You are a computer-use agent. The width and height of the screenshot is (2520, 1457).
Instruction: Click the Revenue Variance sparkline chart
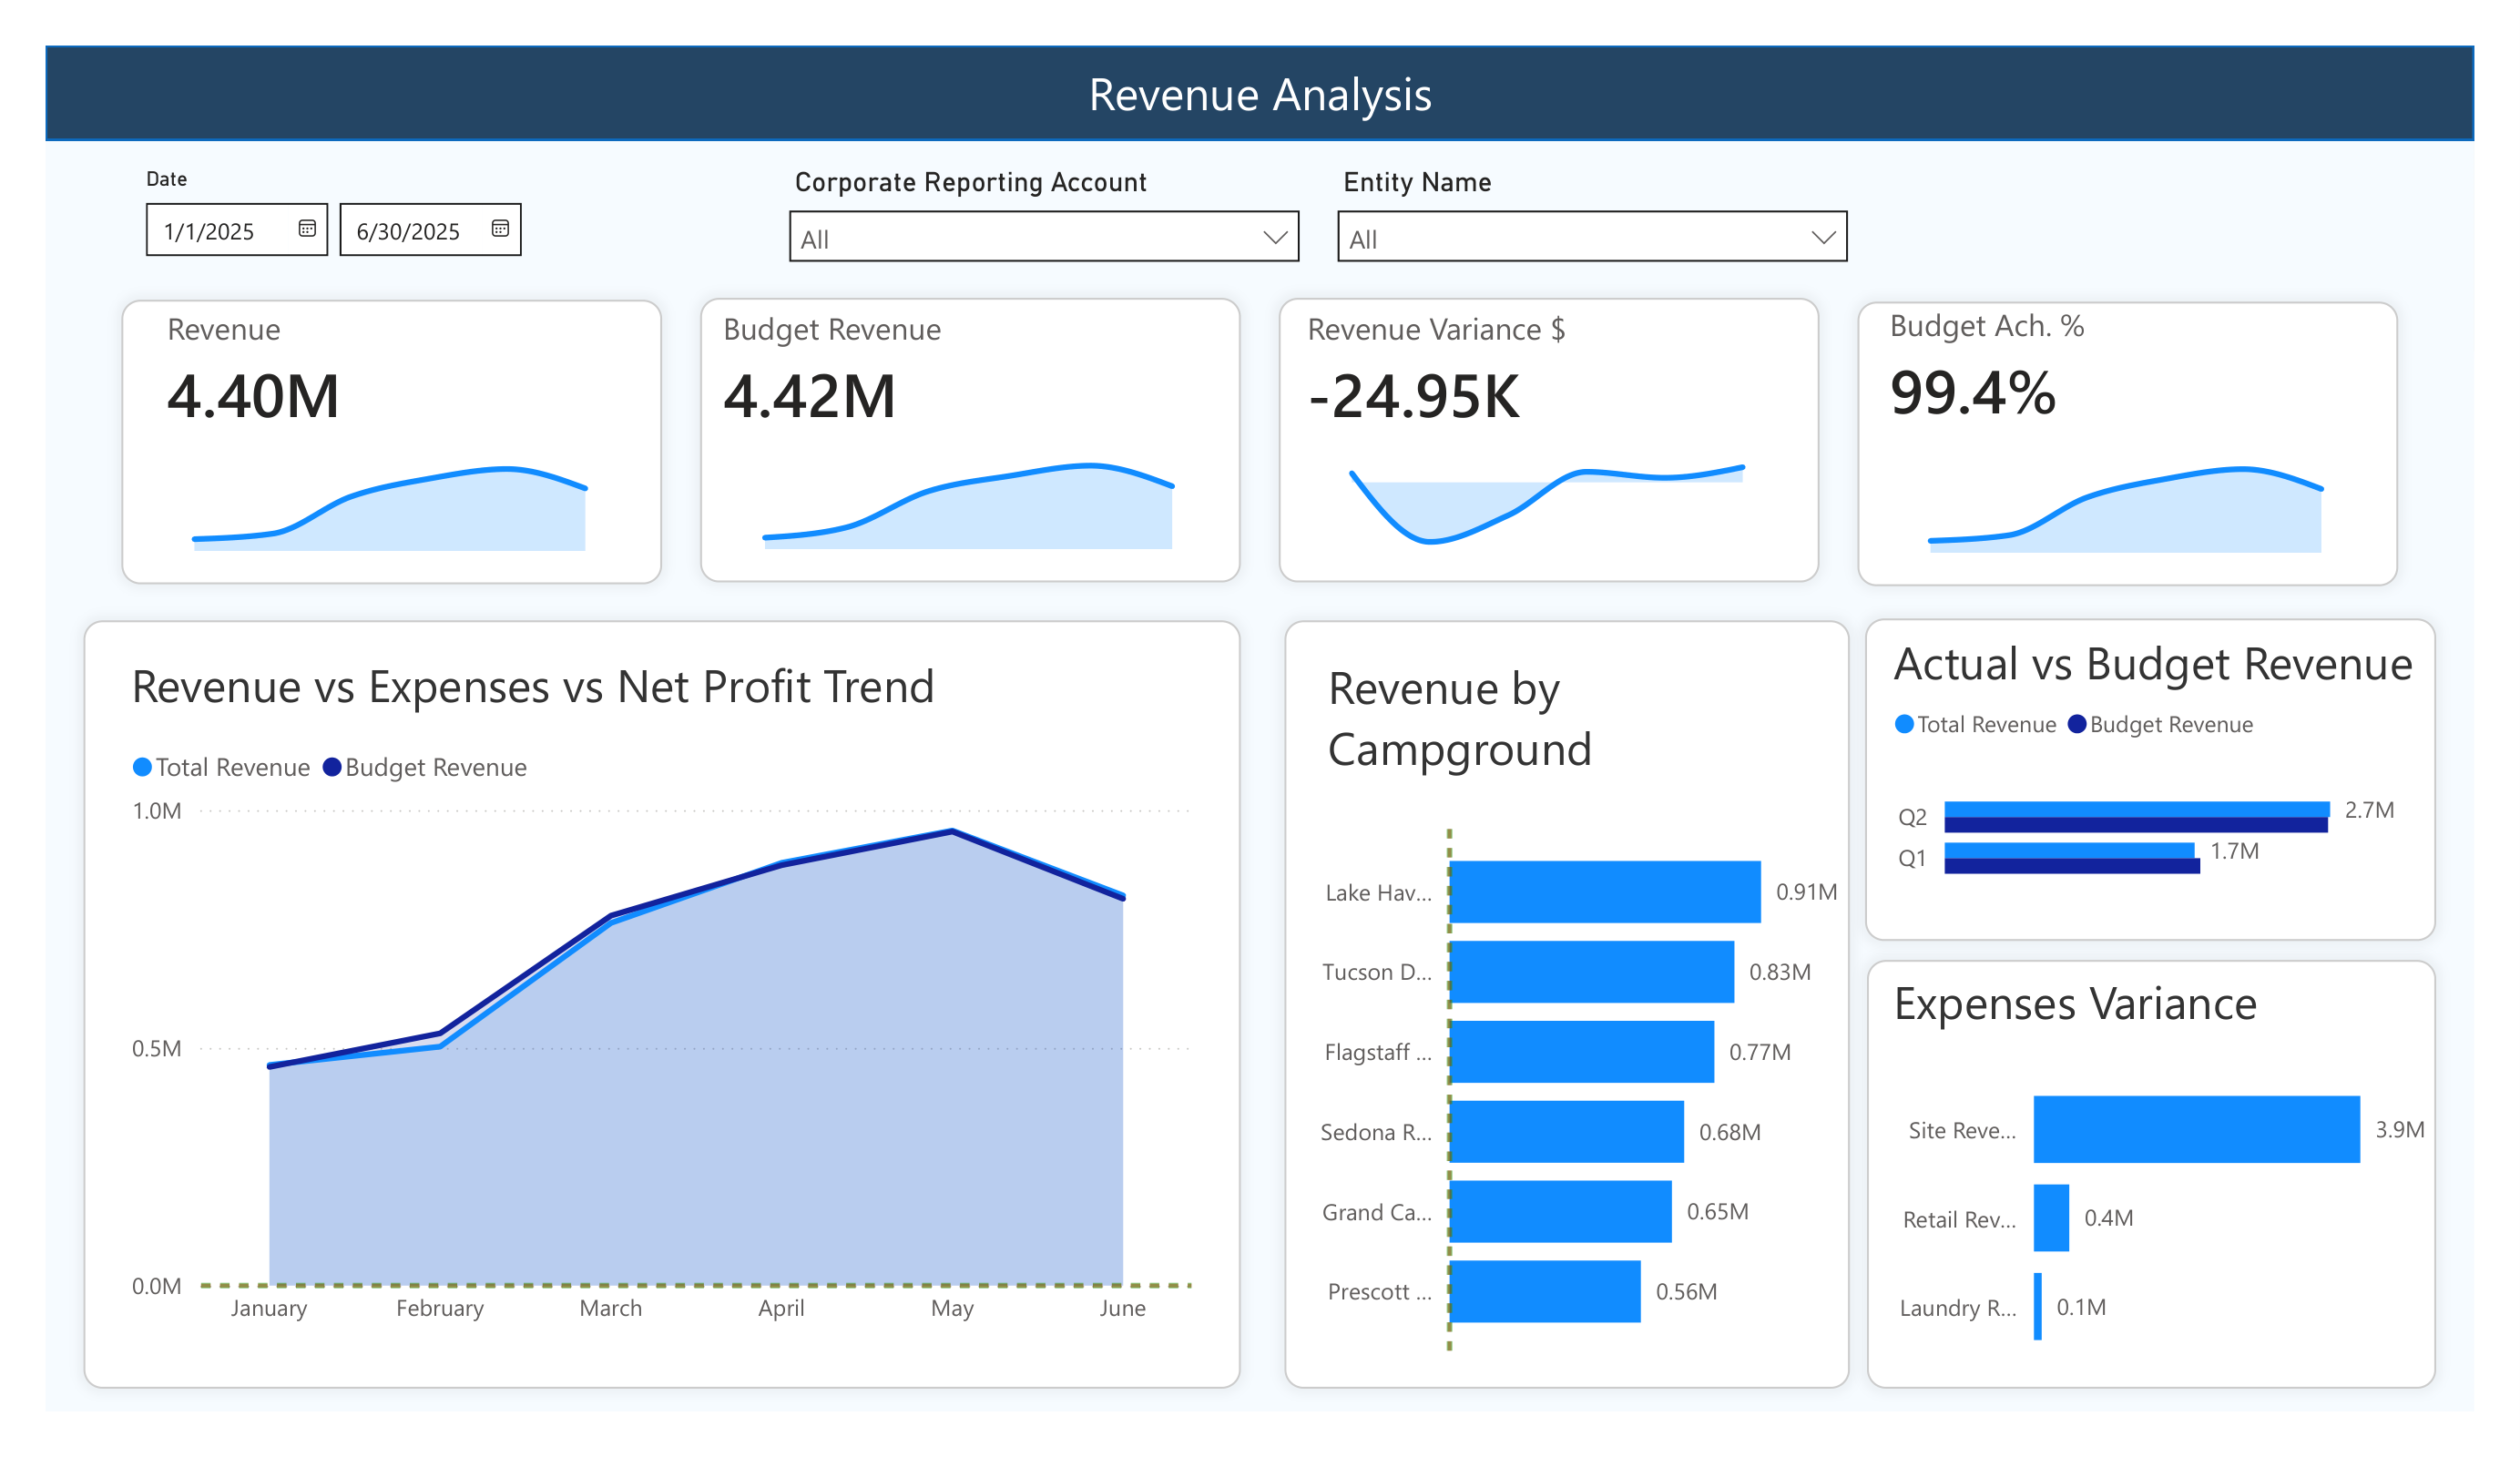(x=1547, y=504)
